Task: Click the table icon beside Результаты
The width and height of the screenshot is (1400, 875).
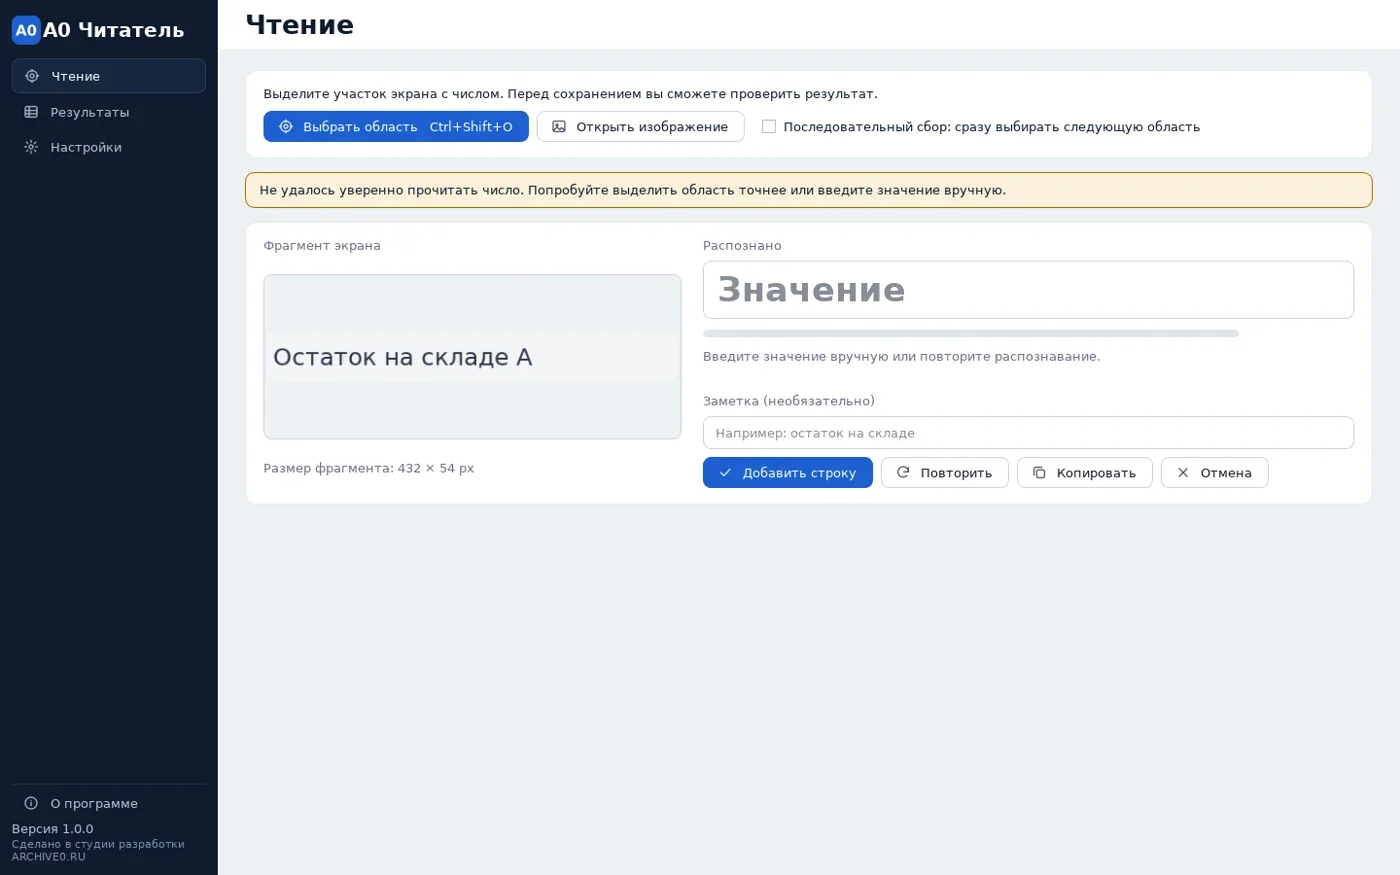Action: coord(31,112)
